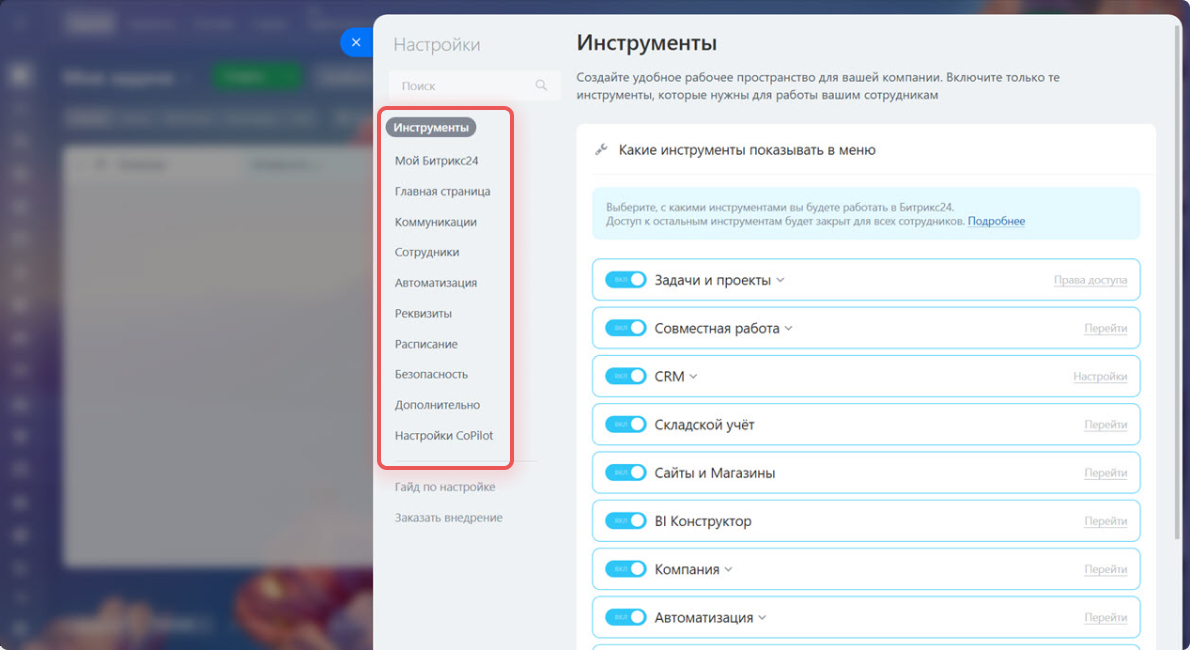Expand the CRM chevron
Viewport: 1190px width, 650px height.
[693, 377]
